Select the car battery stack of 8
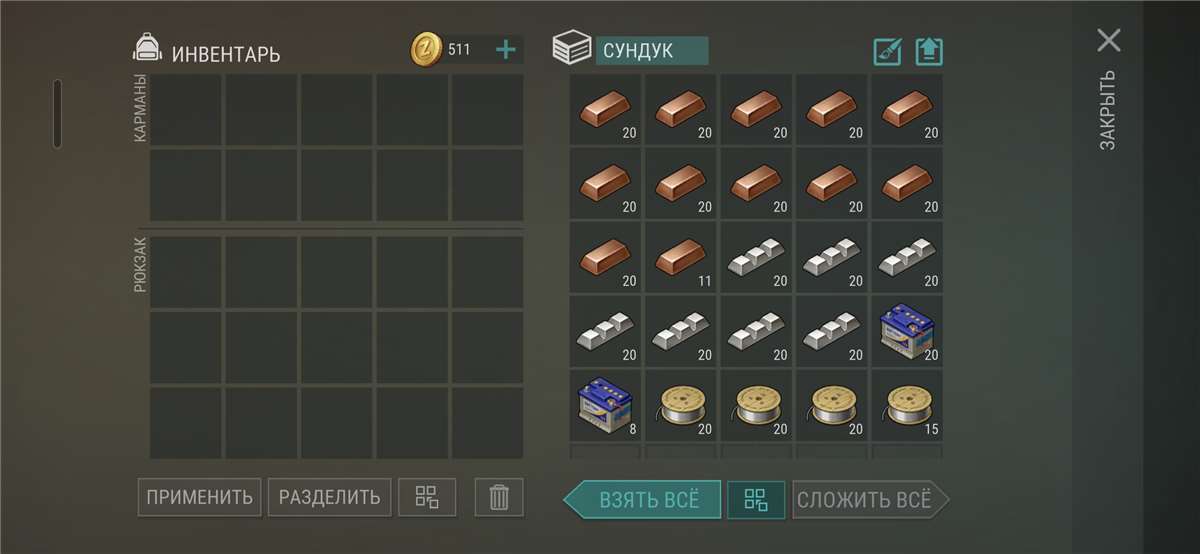The height and width of the screenshot is (554, 1200). pyautogui.click(x=606, y=405)
